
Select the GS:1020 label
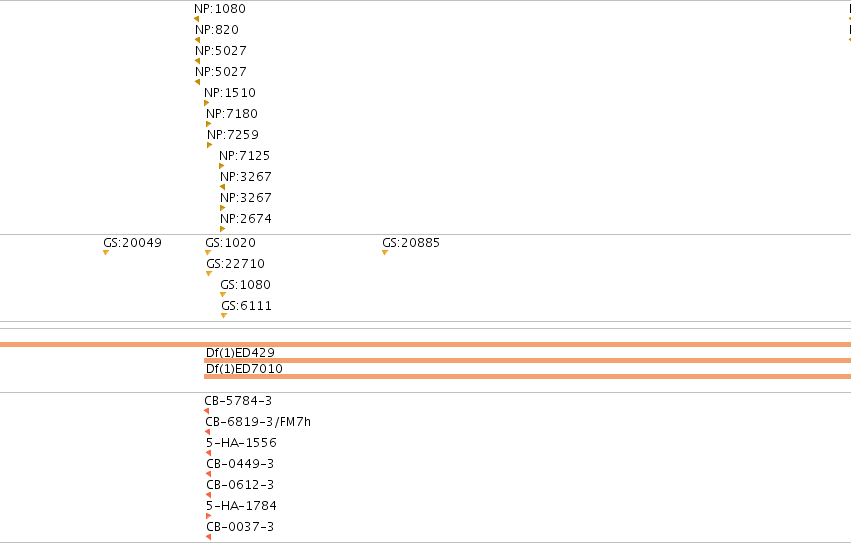pyautogui.click(x=230, y=243)
